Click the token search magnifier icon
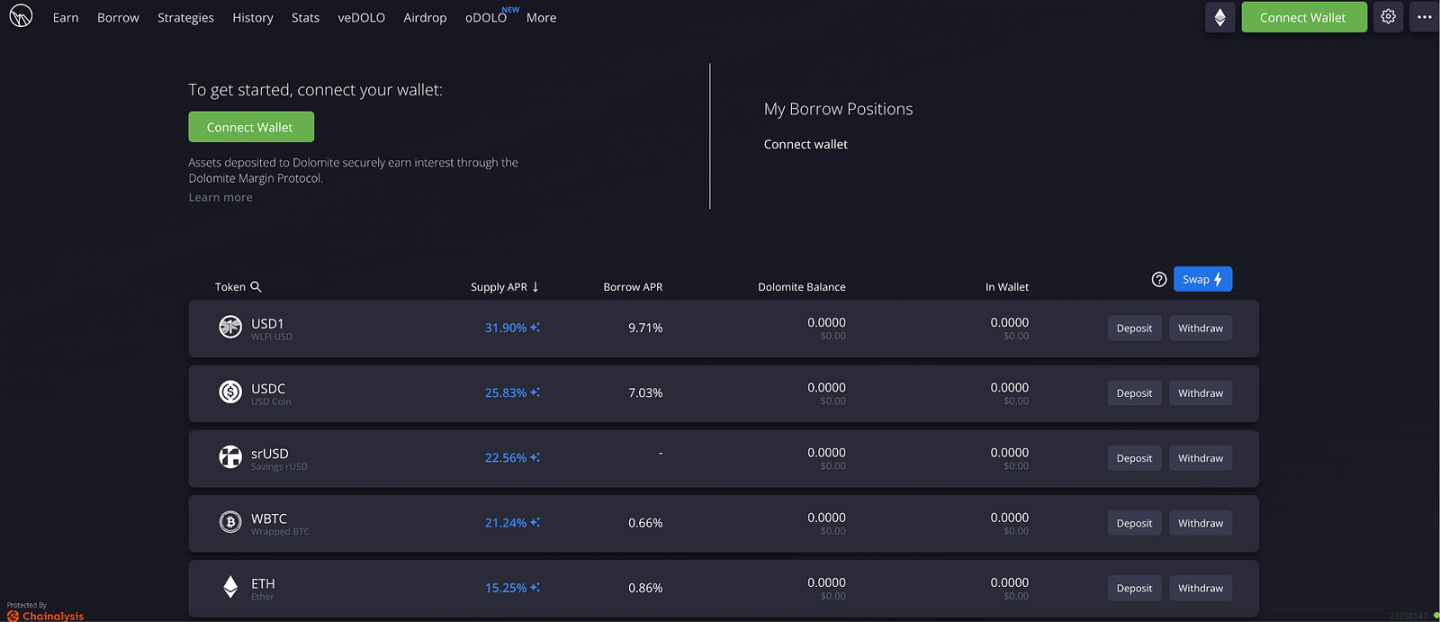This screenshot has width=1440, height=622. pos(256,287)
